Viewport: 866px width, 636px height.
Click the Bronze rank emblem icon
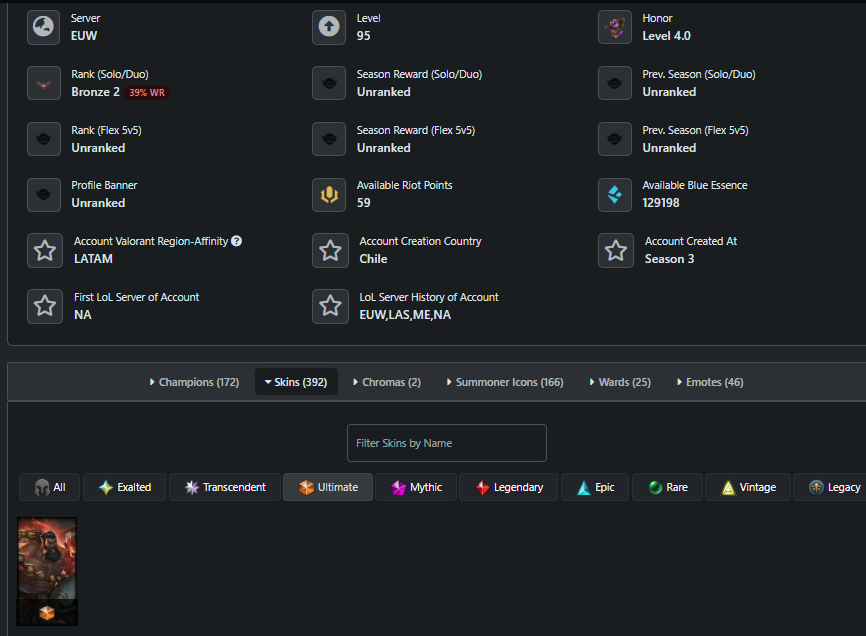point(44,83)
